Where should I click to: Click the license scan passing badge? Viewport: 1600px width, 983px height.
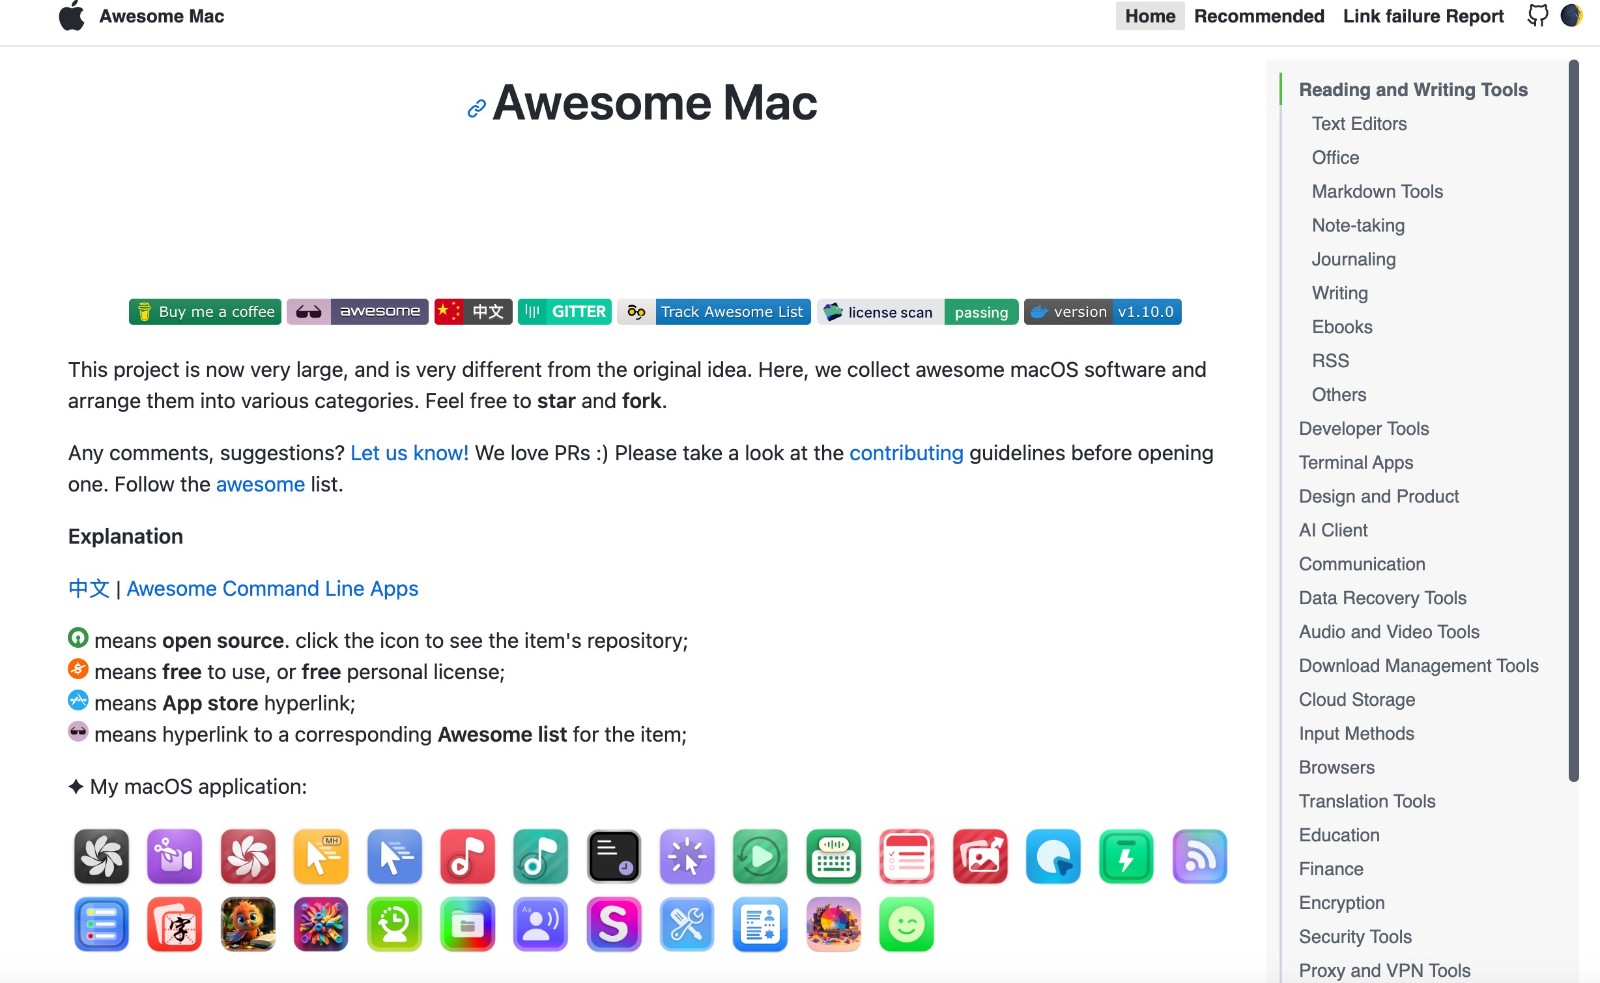pos(918,312)
